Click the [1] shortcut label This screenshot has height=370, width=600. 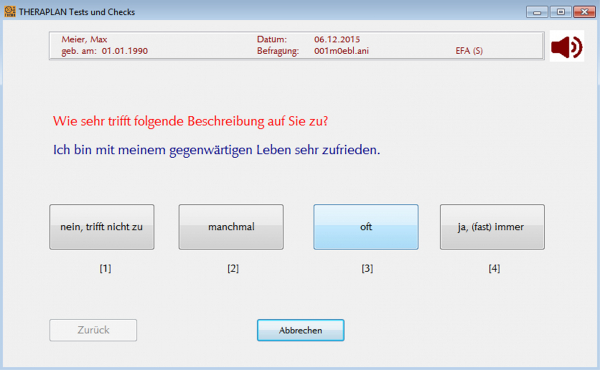(x=105, y=268)
